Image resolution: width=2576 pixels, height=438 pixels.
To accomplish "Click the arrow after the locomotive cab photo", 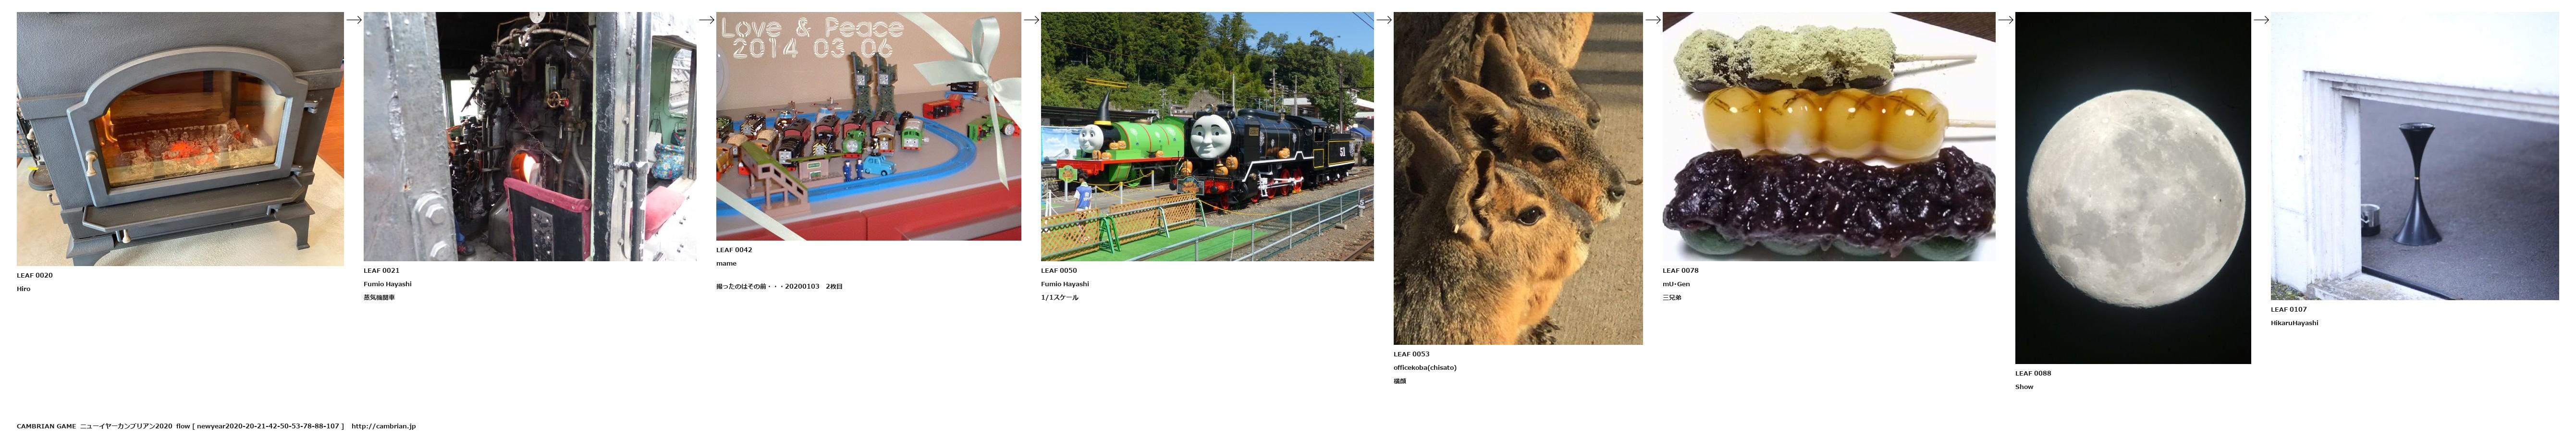I will click(707, 20).
